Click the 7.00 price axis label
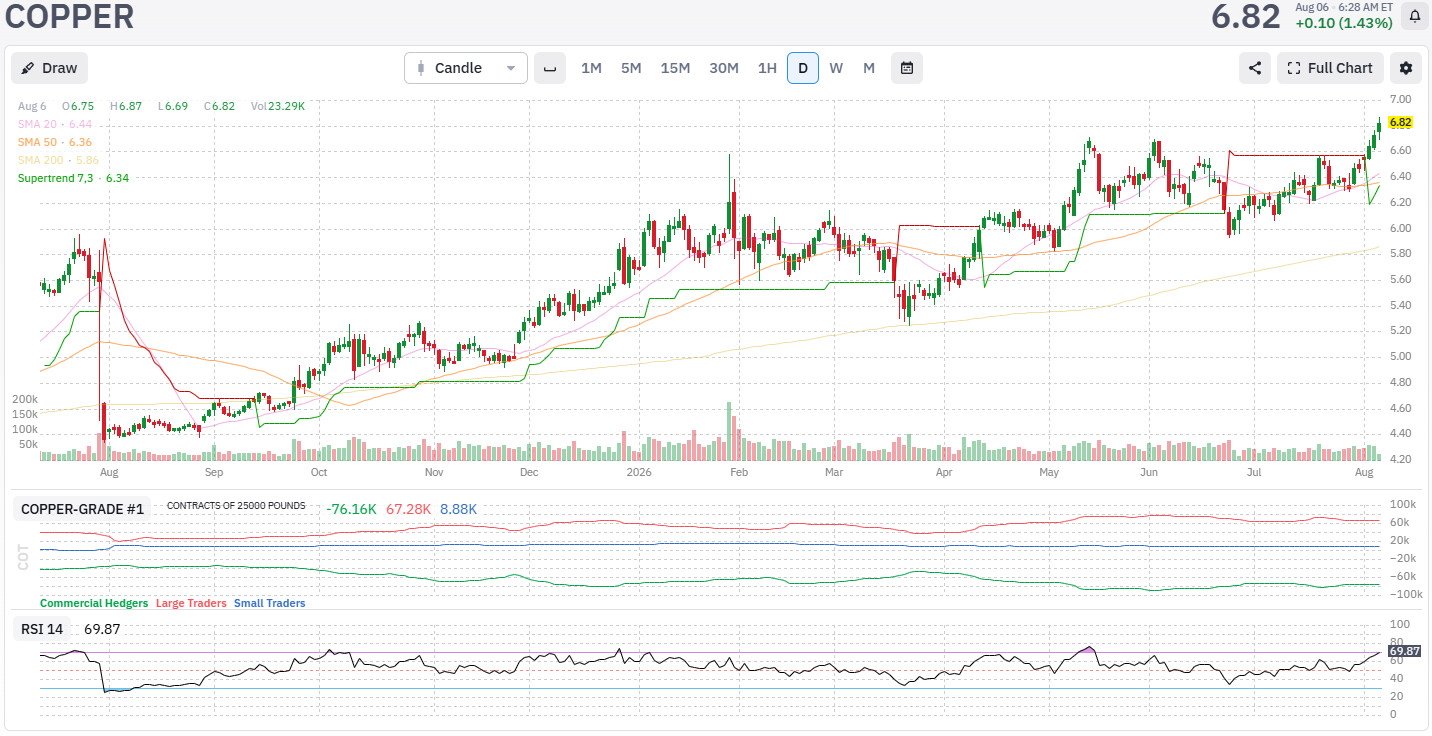 coord(1400,100)
